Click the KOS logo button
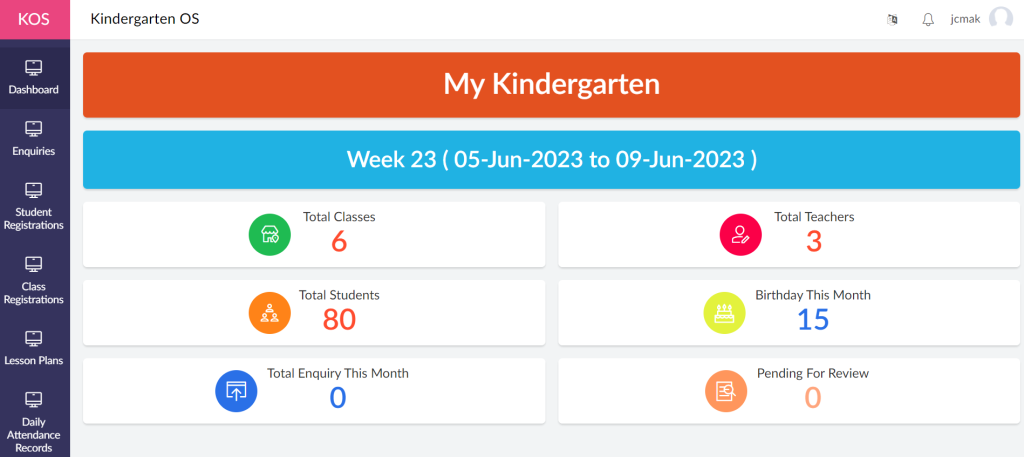 pos(34,19)
